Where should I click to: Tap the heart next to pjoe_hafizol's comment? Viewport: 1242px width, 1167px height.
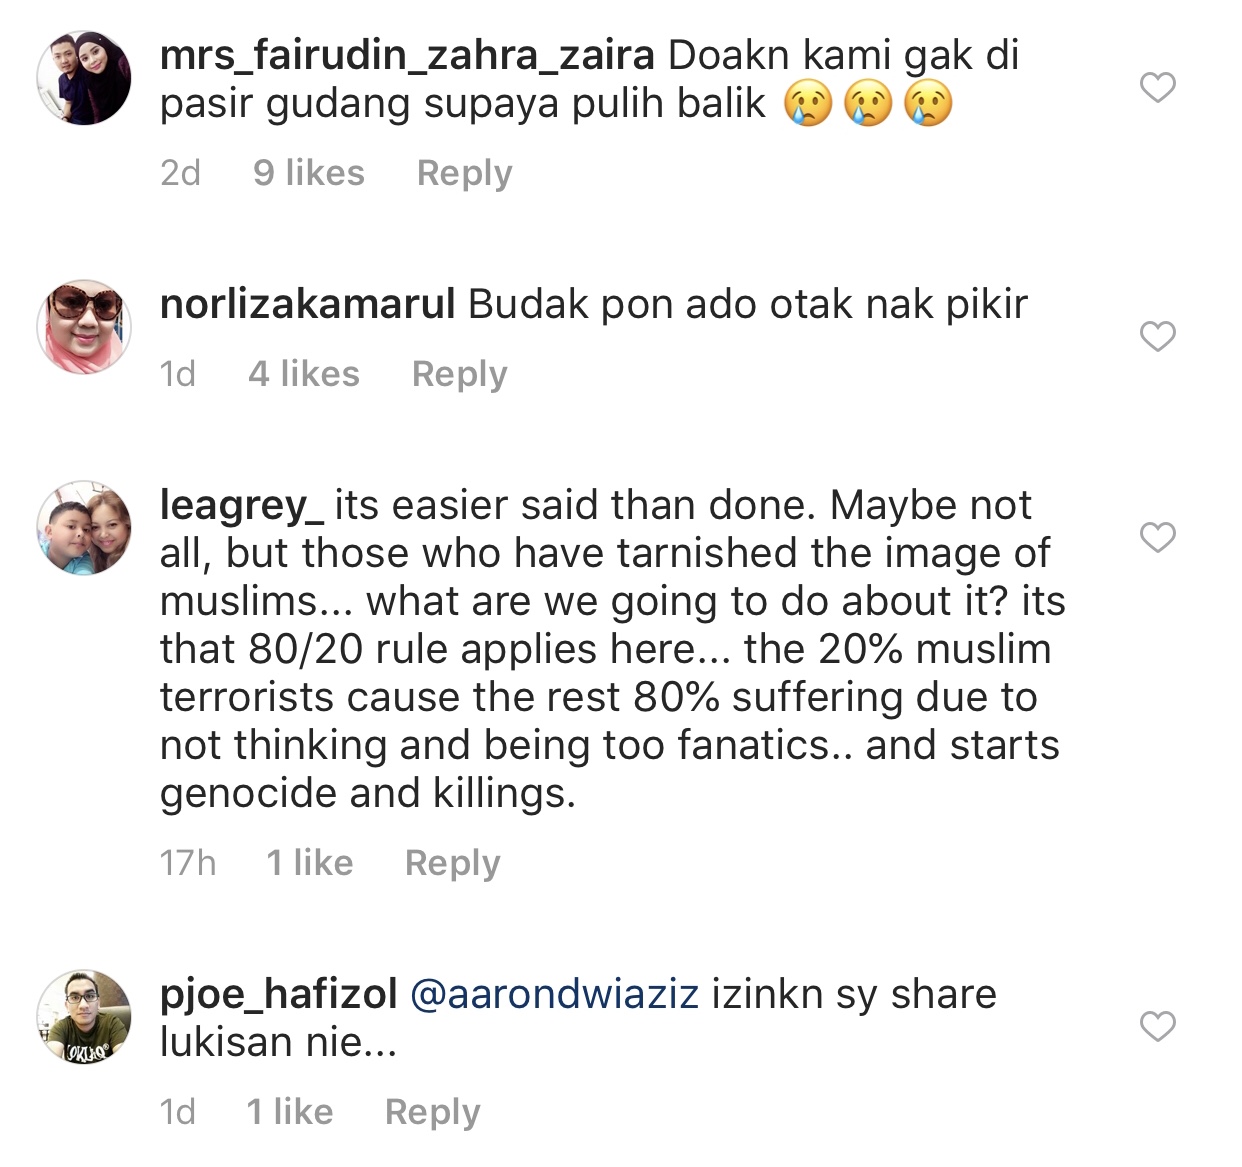[x=1158, y=1027]
